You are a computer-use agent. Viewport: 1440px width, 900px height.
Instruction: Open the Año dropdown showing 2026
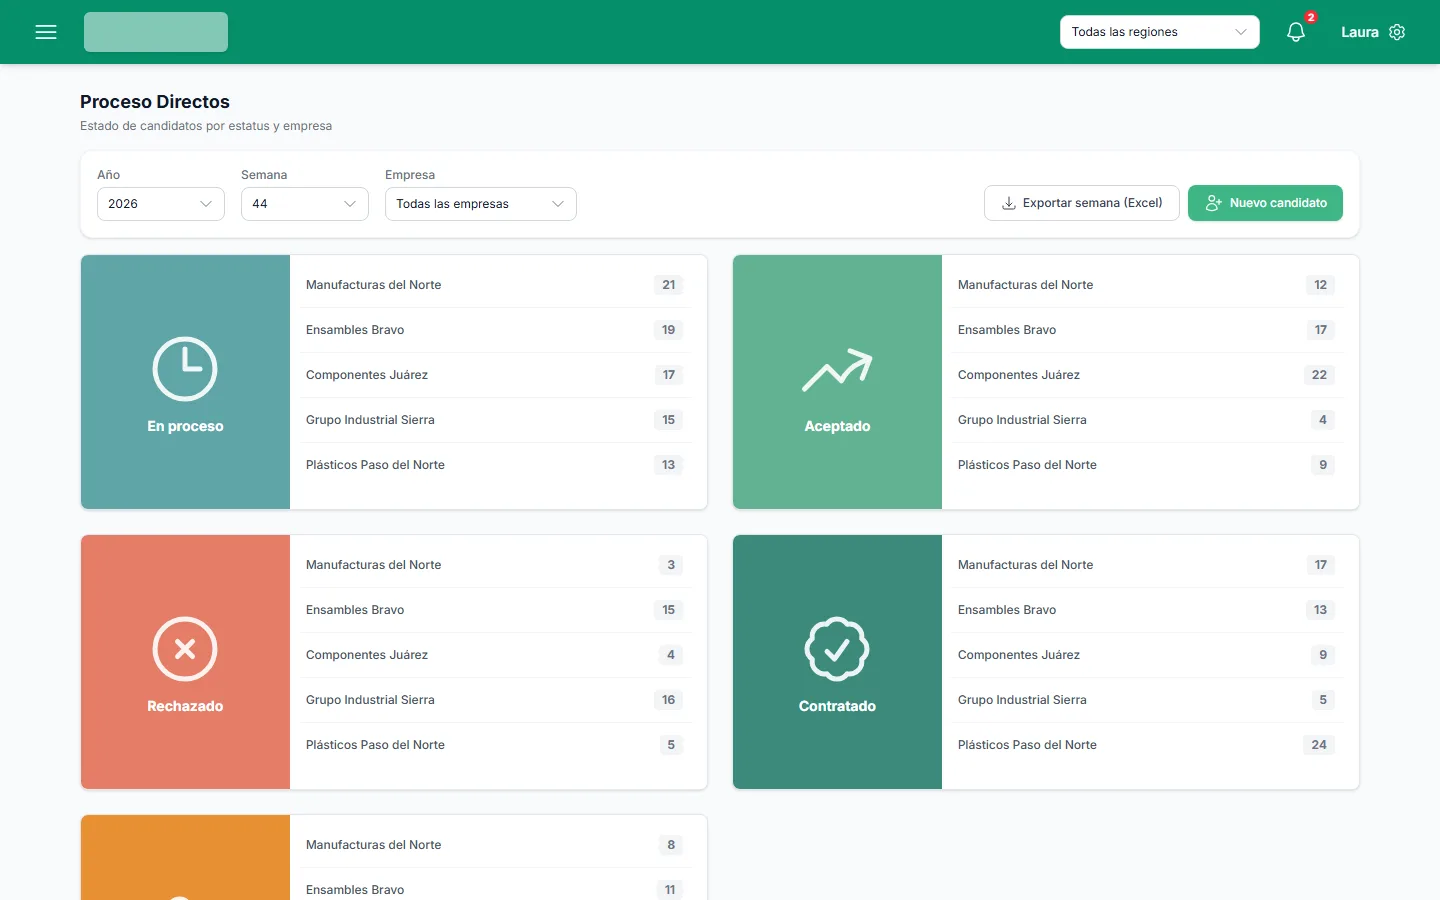[x=161, y=204]
